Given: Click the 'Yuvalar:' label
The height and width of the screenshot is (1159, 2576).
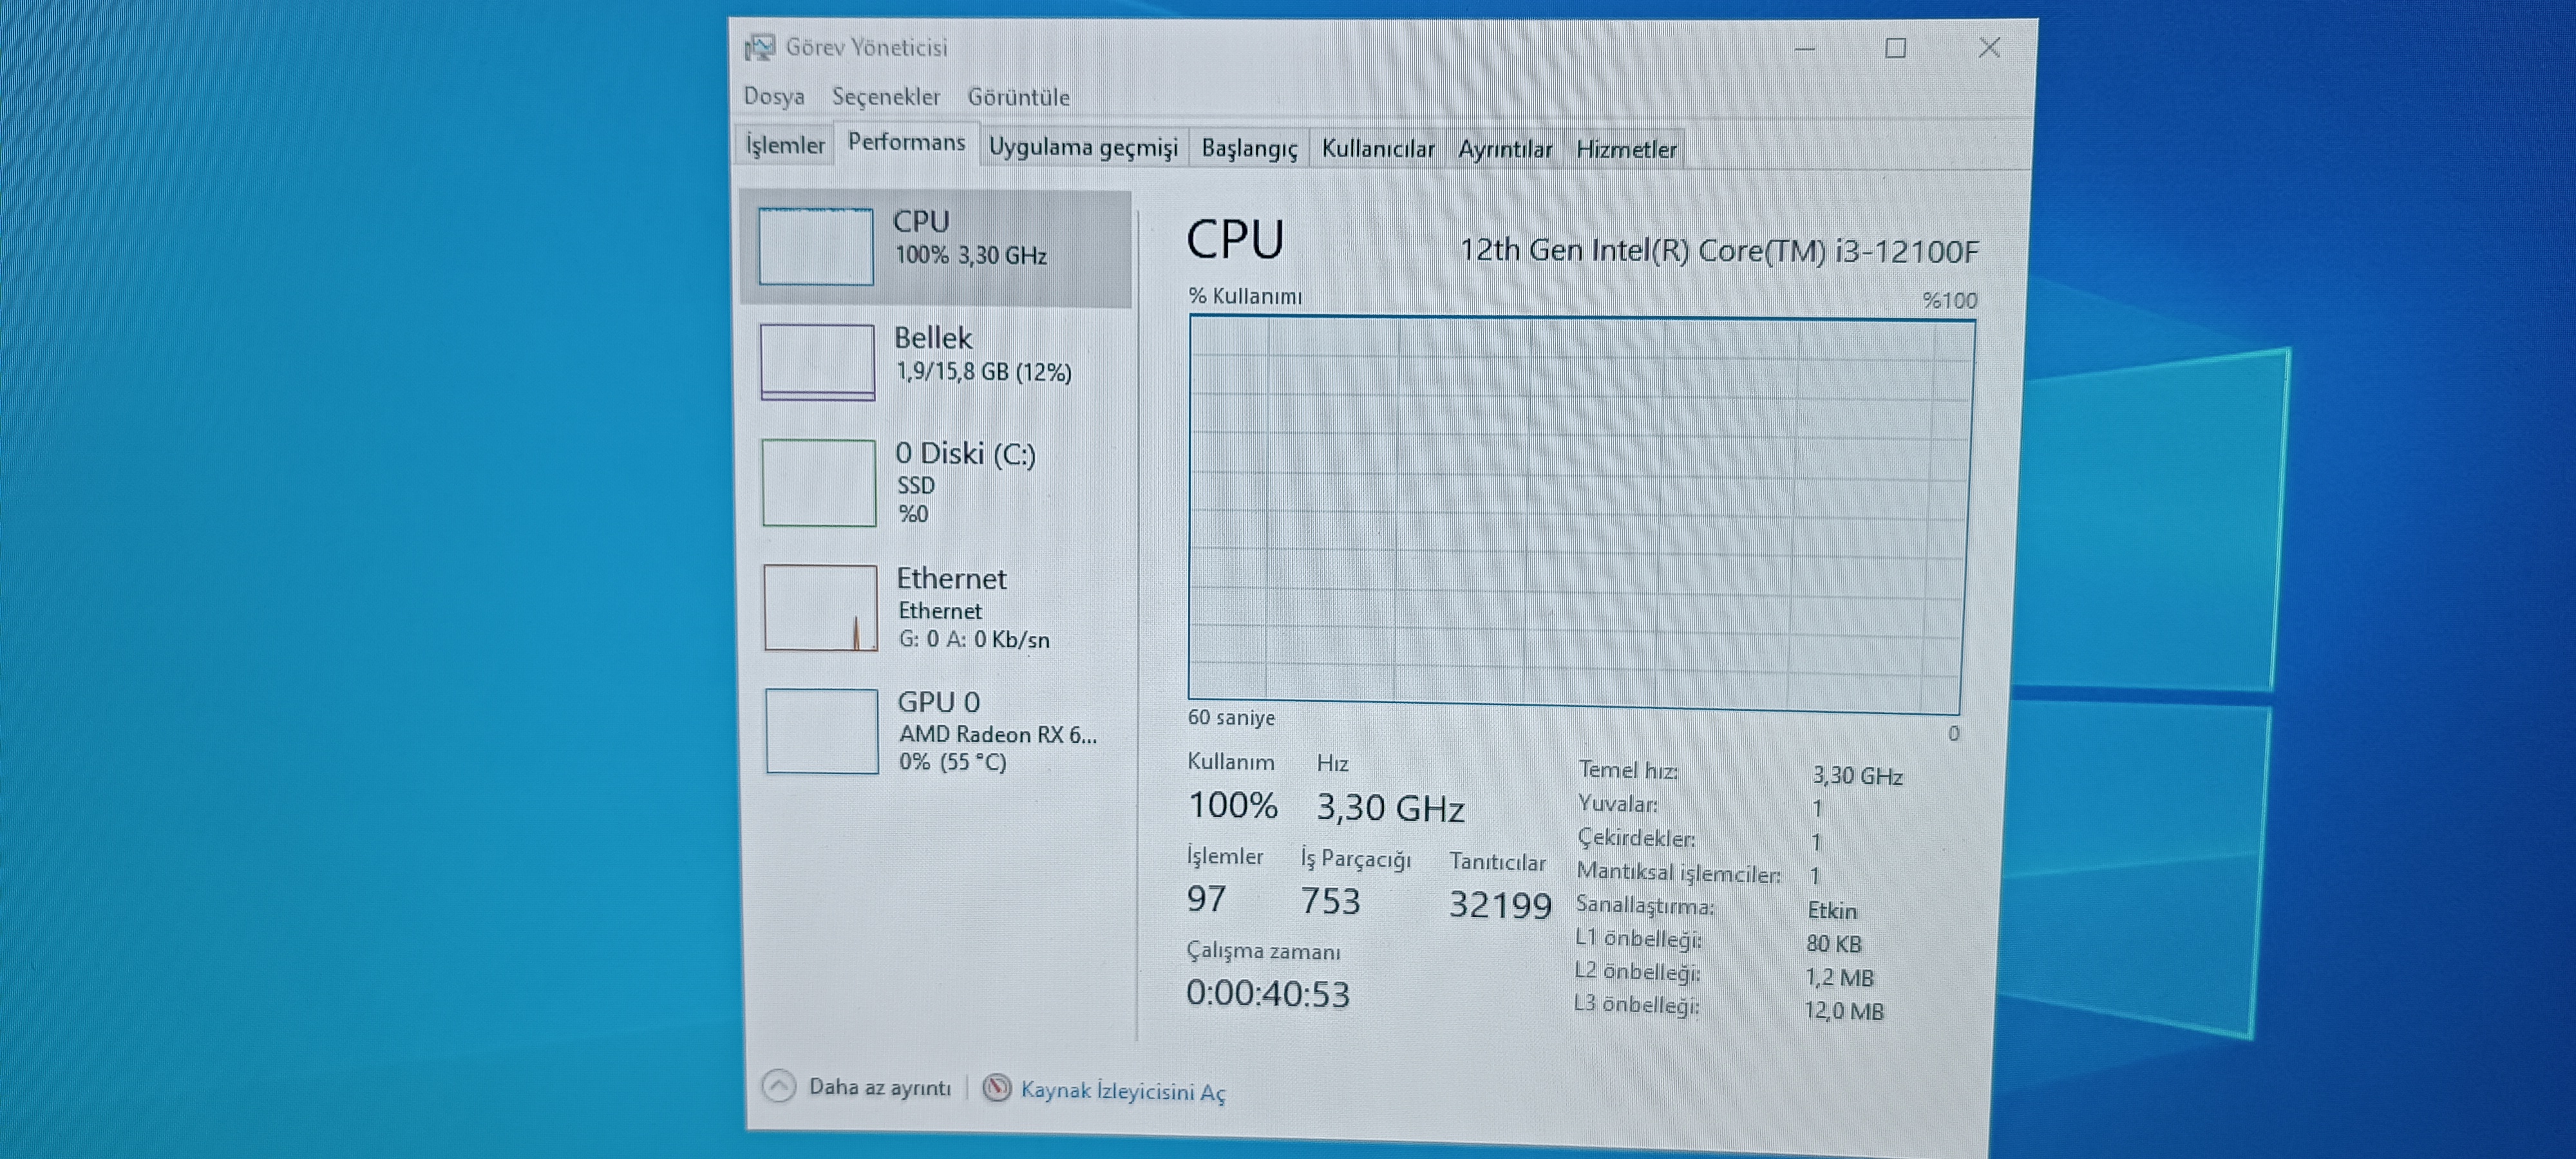Looking at the screenshot, I should 1618,804.
